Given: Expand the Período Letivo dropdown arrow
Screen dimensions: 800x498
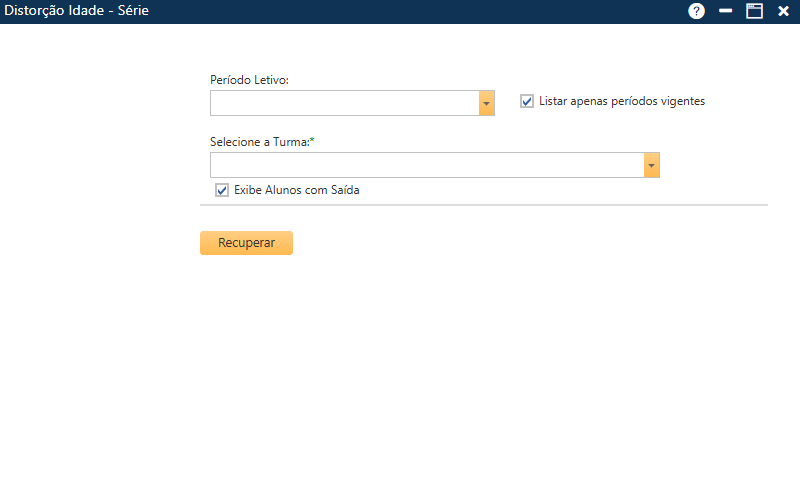Looking at the screenshot, I should (487, 103).
